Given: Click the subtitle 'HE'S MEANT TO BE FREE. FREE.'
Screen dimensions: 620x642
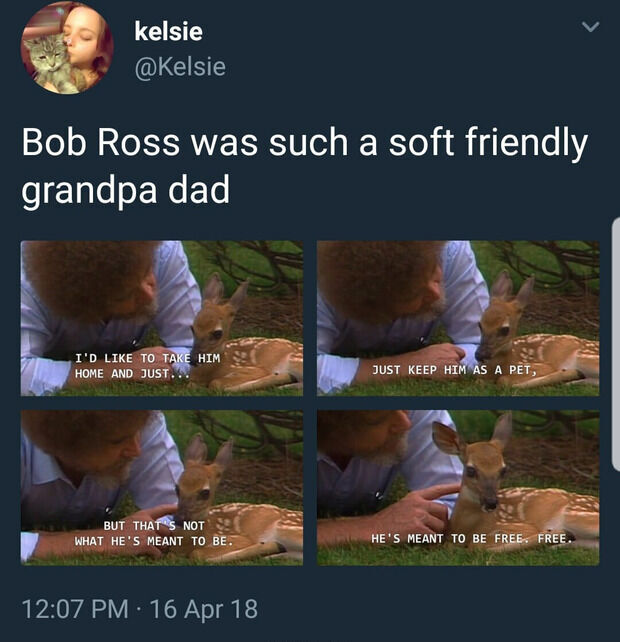Looking at the screenshot, I should tap(471, 538).
